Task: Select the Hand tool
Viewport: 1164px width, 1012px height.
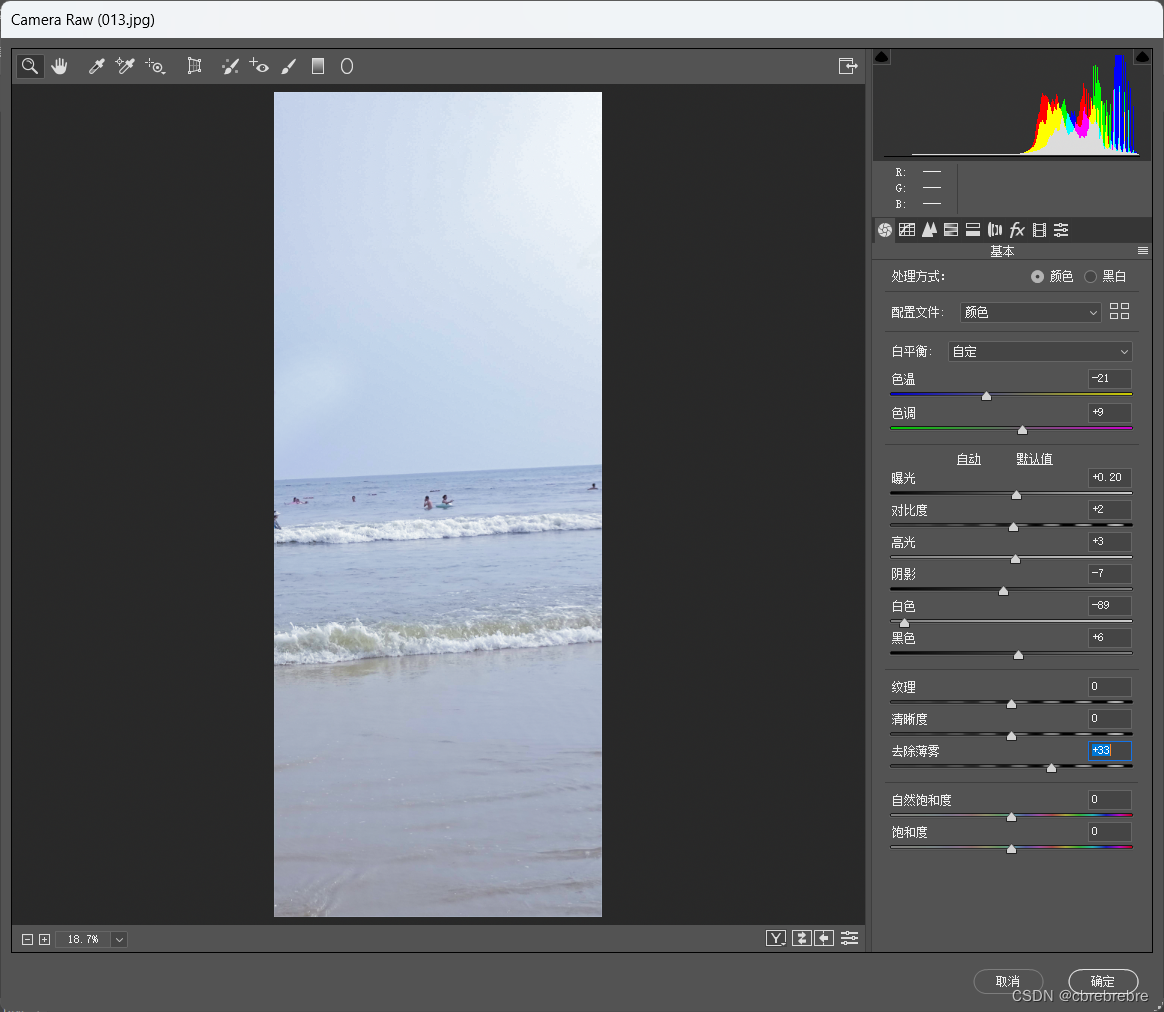Action: click(x=59, y=66)
